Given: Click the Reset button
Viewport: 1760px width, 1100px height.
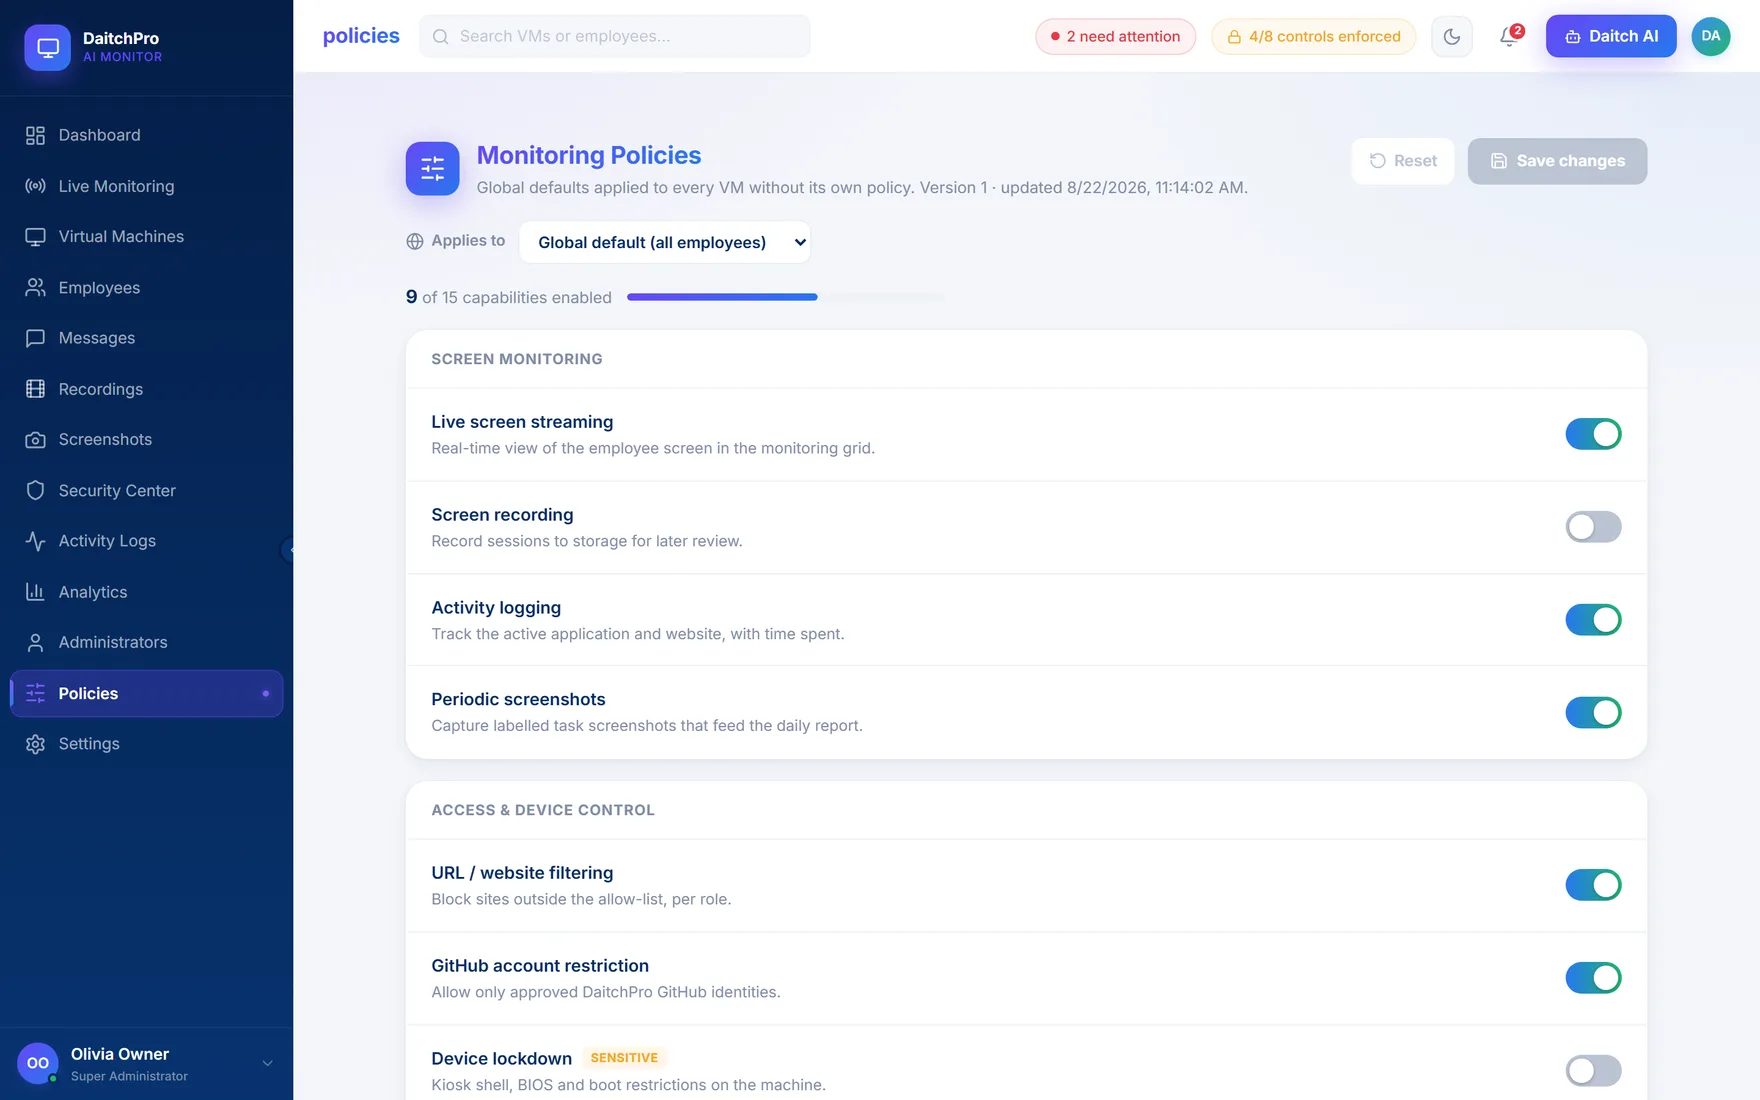Looking at the screenshot, I should point(1402,161).
